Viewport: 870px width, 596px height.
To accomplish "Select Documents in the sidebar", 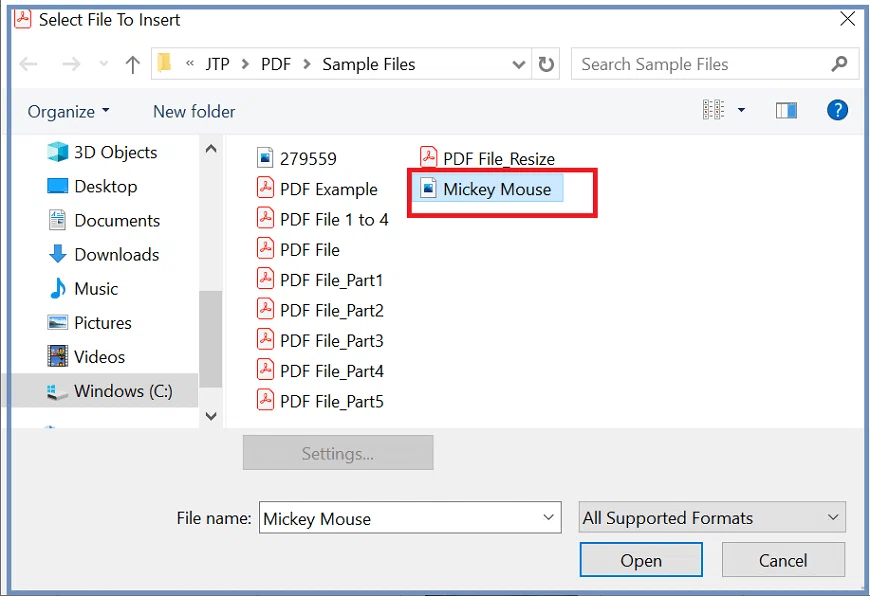I will 104,220.
